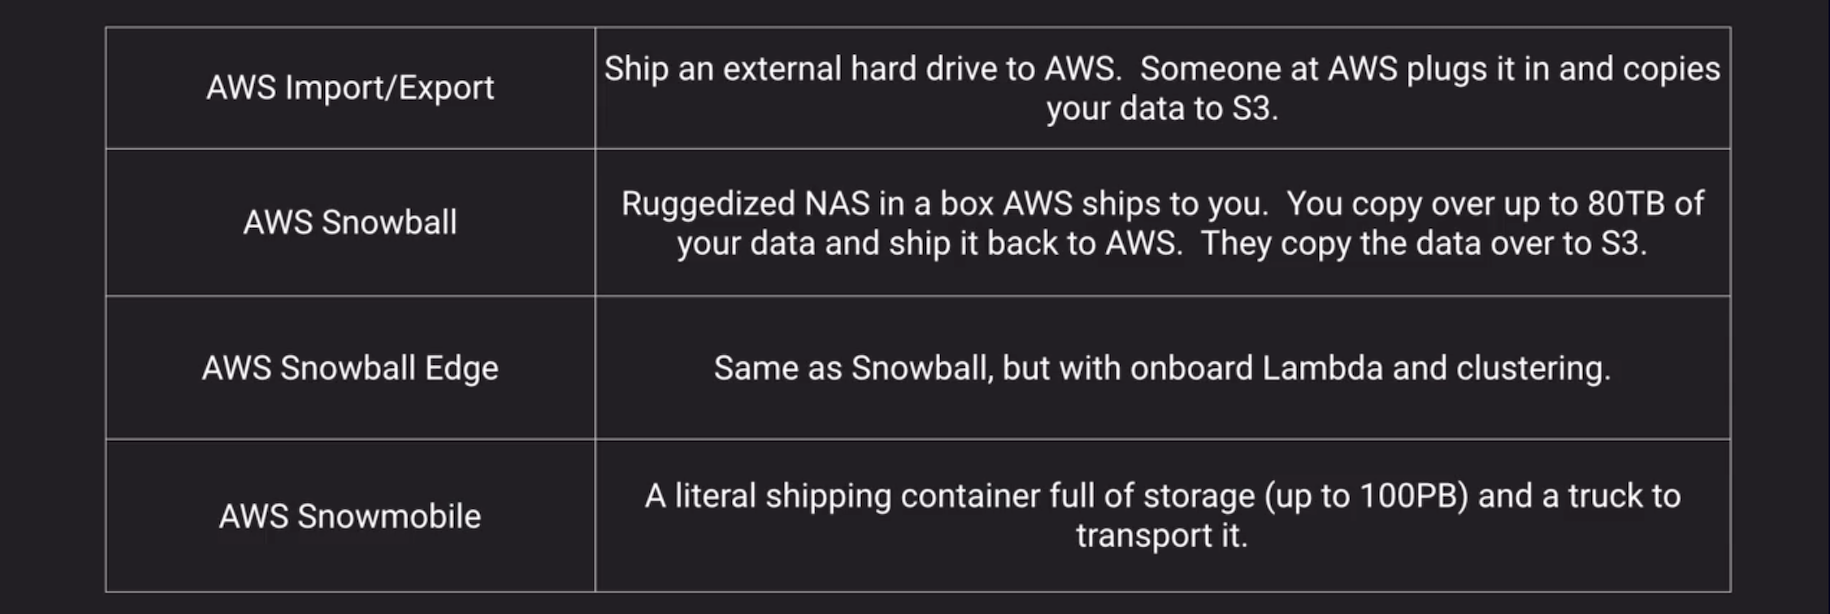
Task: Click the description cell beside AWS Snowball
Action: tap(1162, 223)
